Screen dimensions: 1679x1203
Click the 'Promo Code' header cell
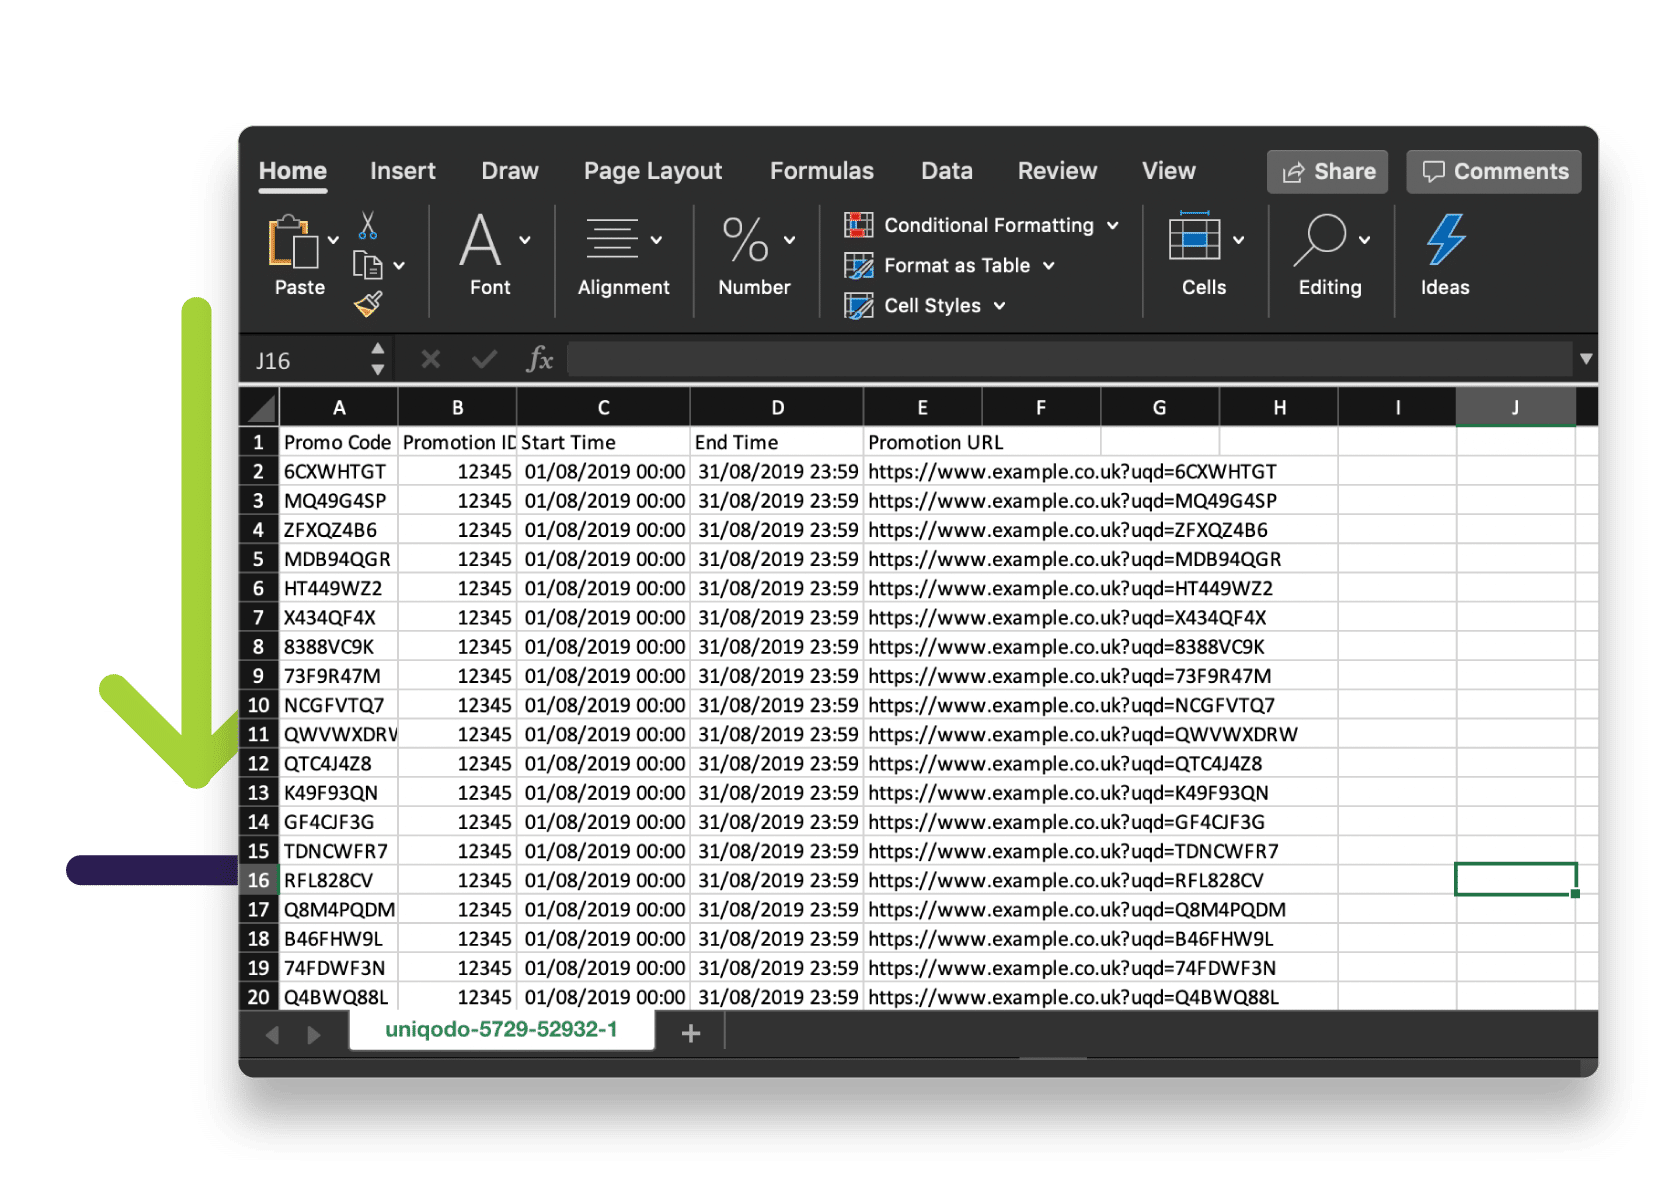click(339, 442)
